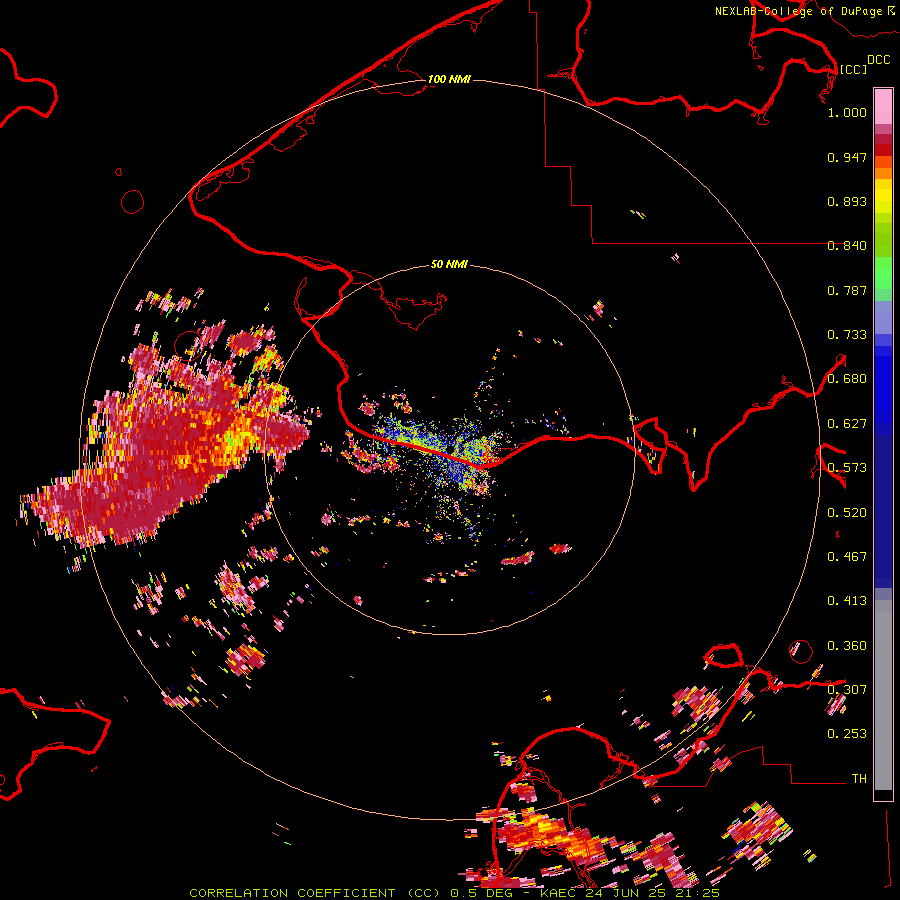Click the 0.573 scale value
The width and height of the screenshot is (900, 900).
tap(847, 468)
